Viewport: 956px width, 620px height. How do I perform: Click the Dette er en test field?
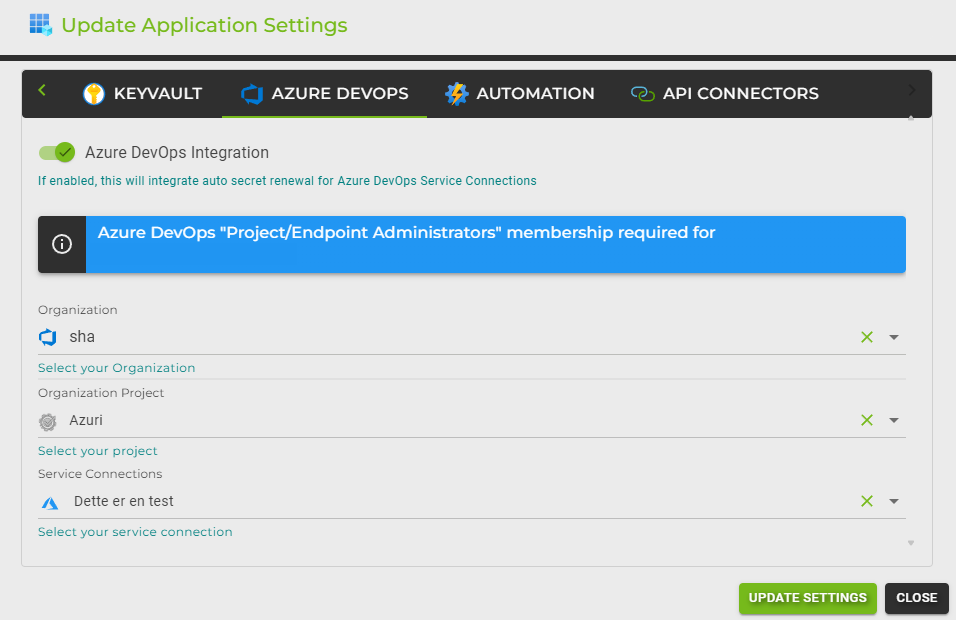[x=471, y=501]
